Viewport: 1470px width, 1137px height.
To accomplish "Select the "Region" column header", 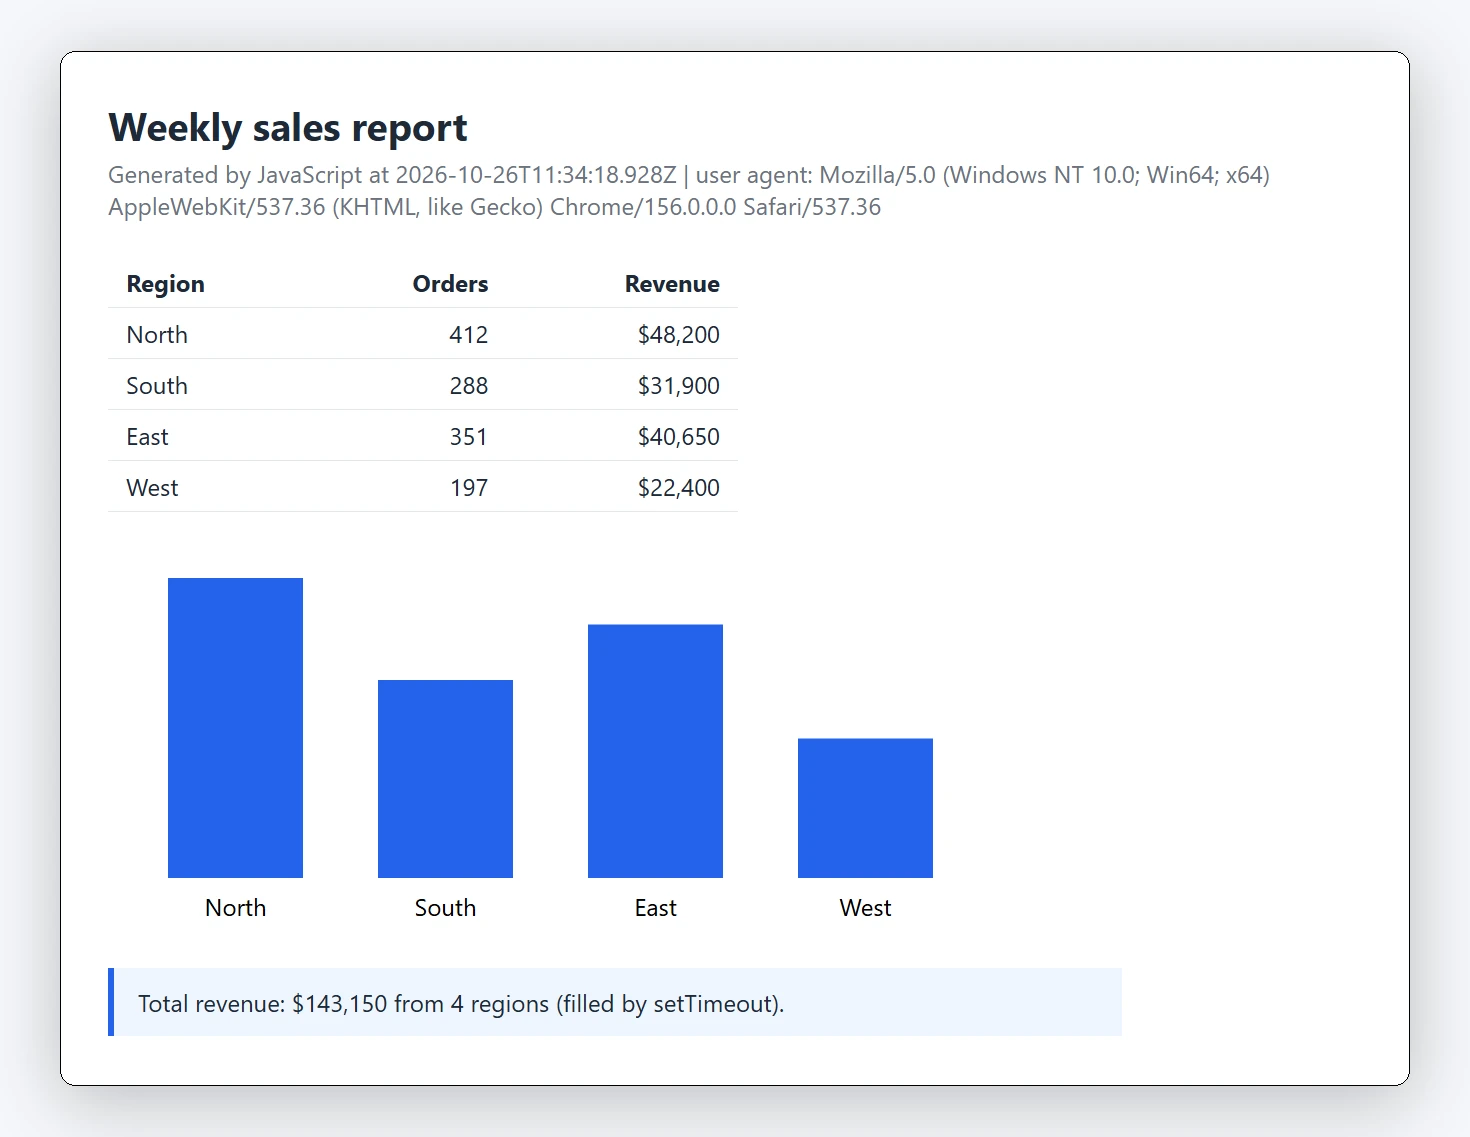I will pos(165,284).
